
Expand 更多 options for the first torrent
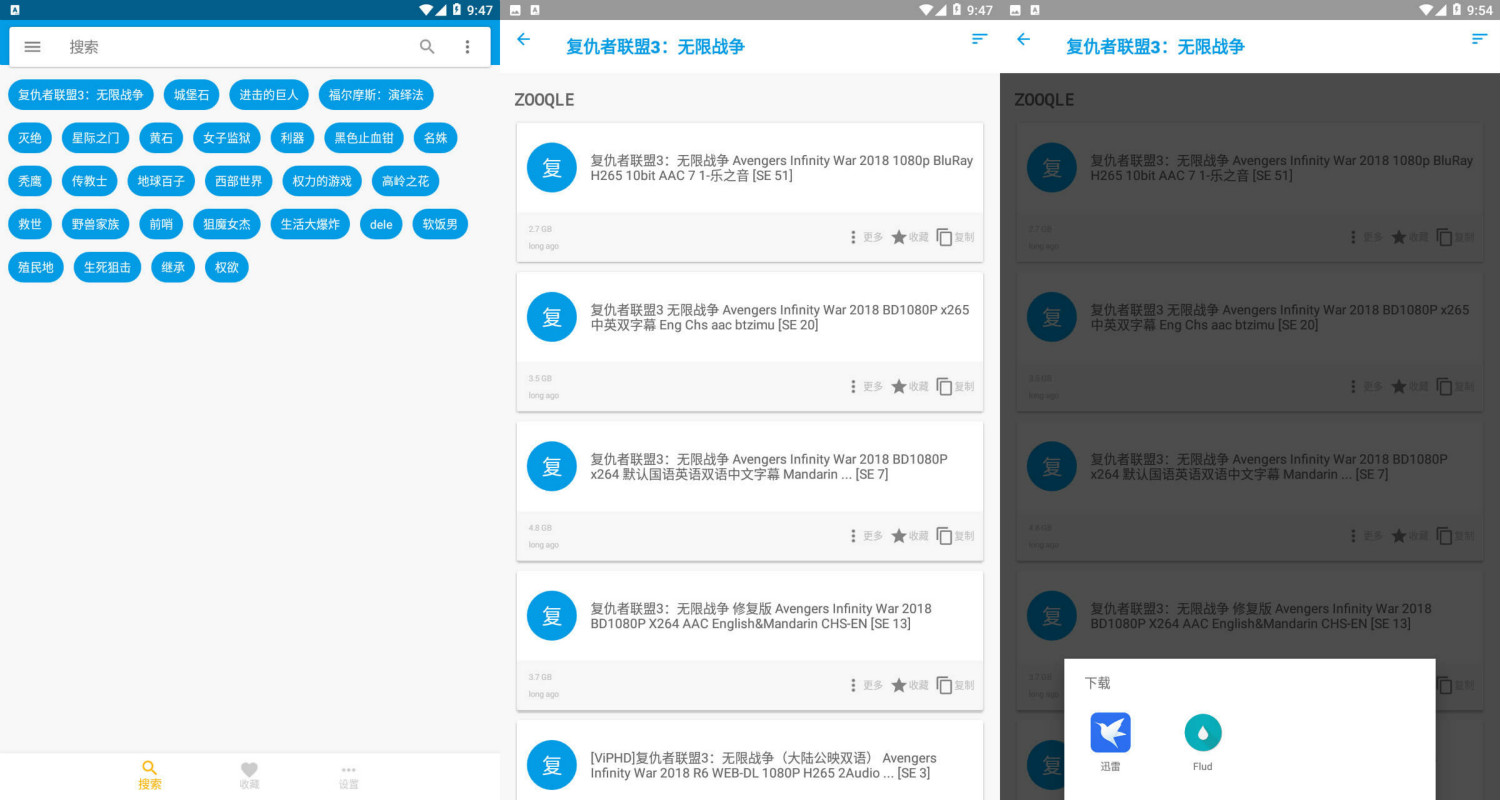coord(866,237)
